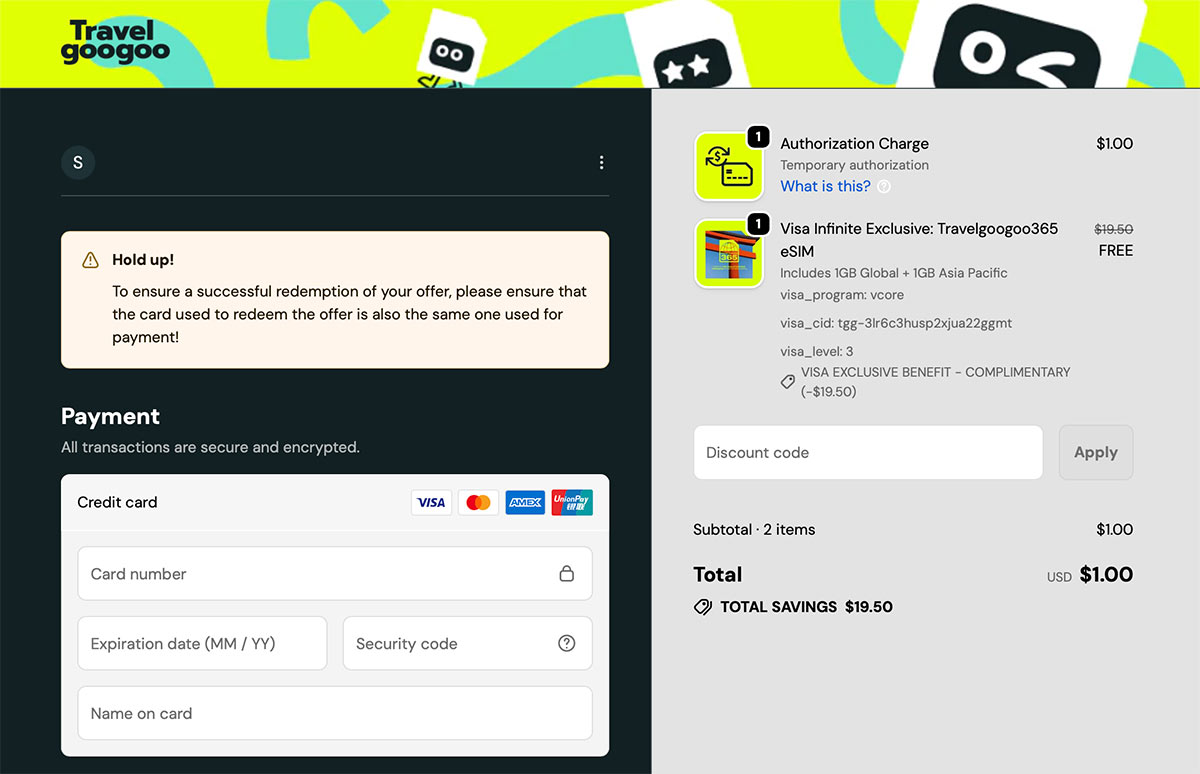Click the warning triangle in Hold up notice
The height and width of the screenshot is (774, 1200).
click(89, 259)
